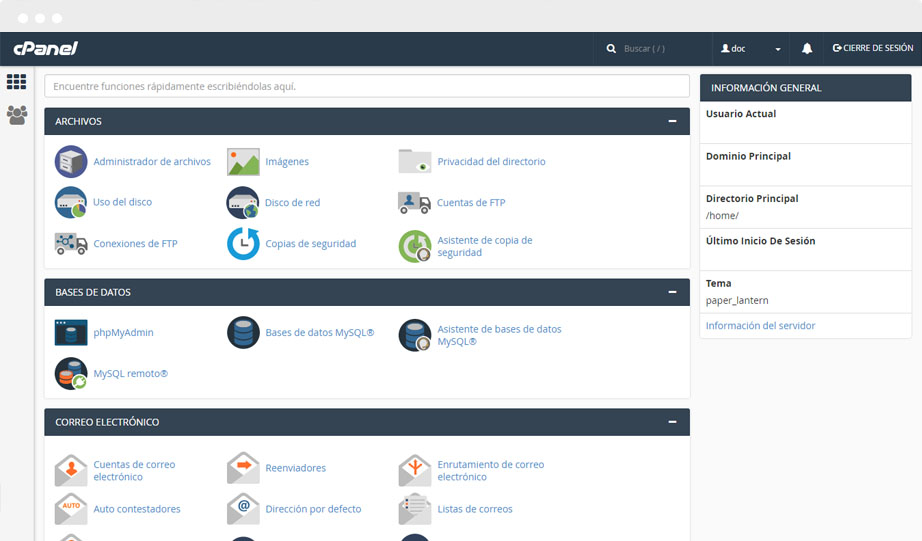Image resolution: width=922 pixels, height=541 pixels.
Task: Click the Uso del disco link
Action: pos(122,202)
